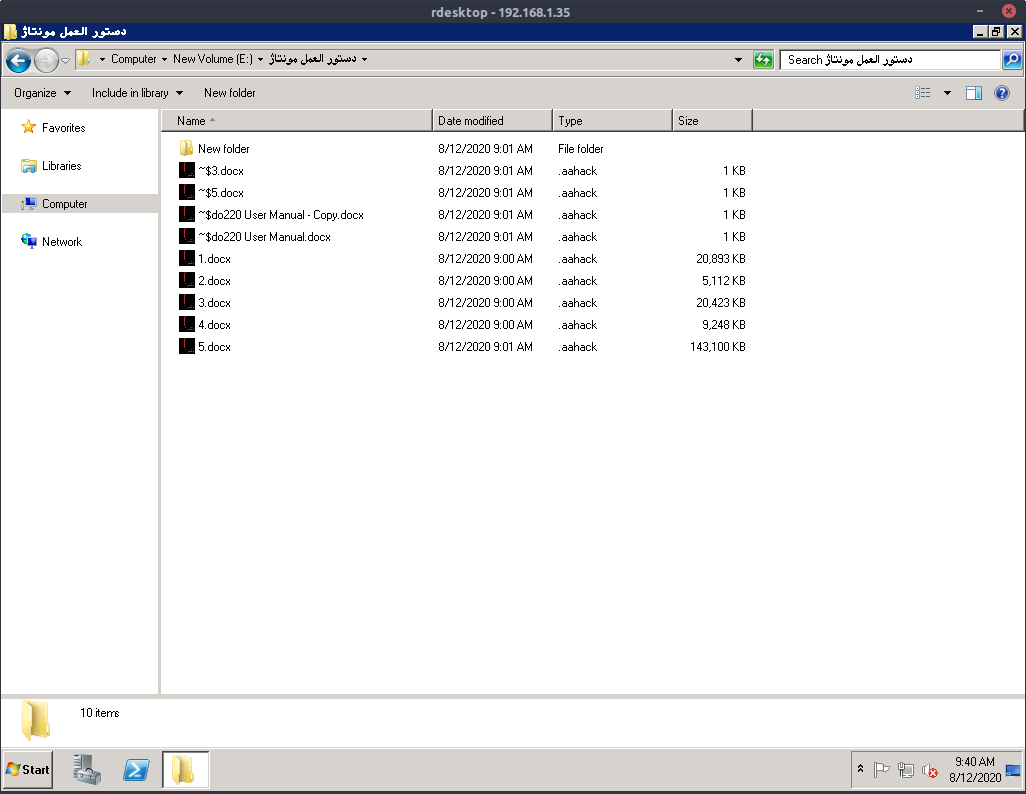
Task: Click the New folder toolbar button
Action: pos(230,93)
